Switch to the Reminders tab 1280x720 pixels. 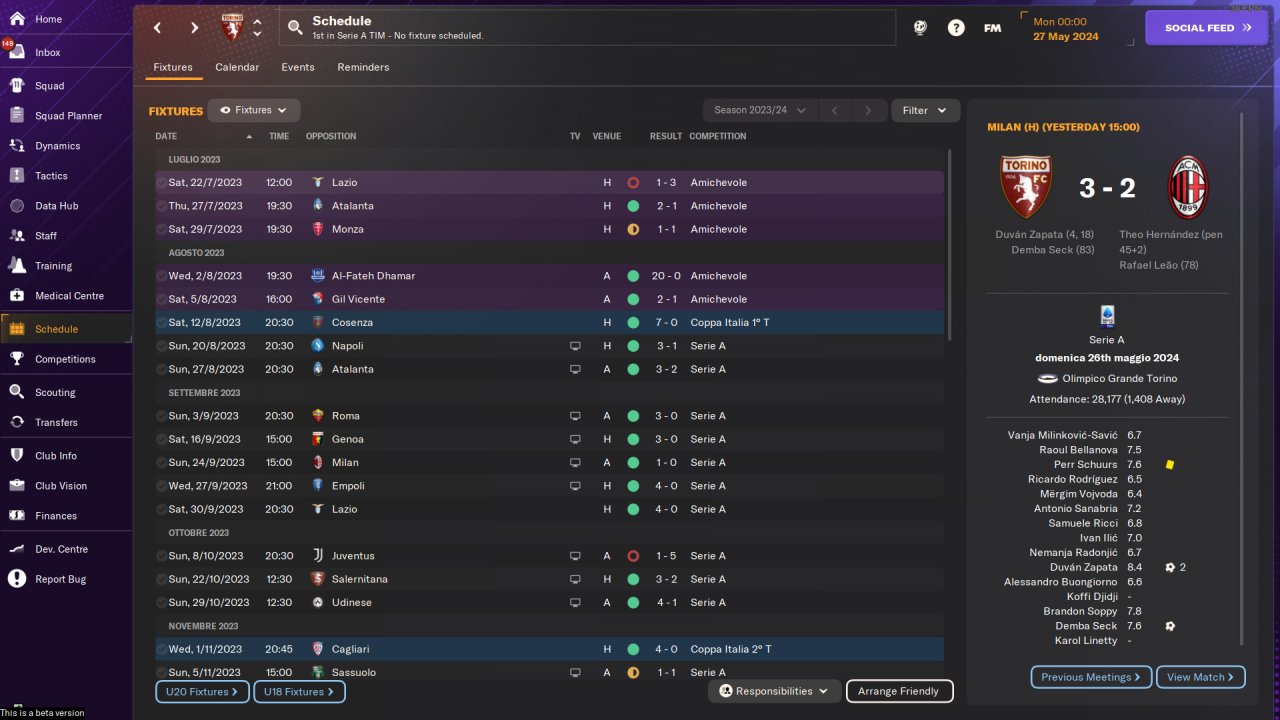pyautogui.click(x=363, y=67)
